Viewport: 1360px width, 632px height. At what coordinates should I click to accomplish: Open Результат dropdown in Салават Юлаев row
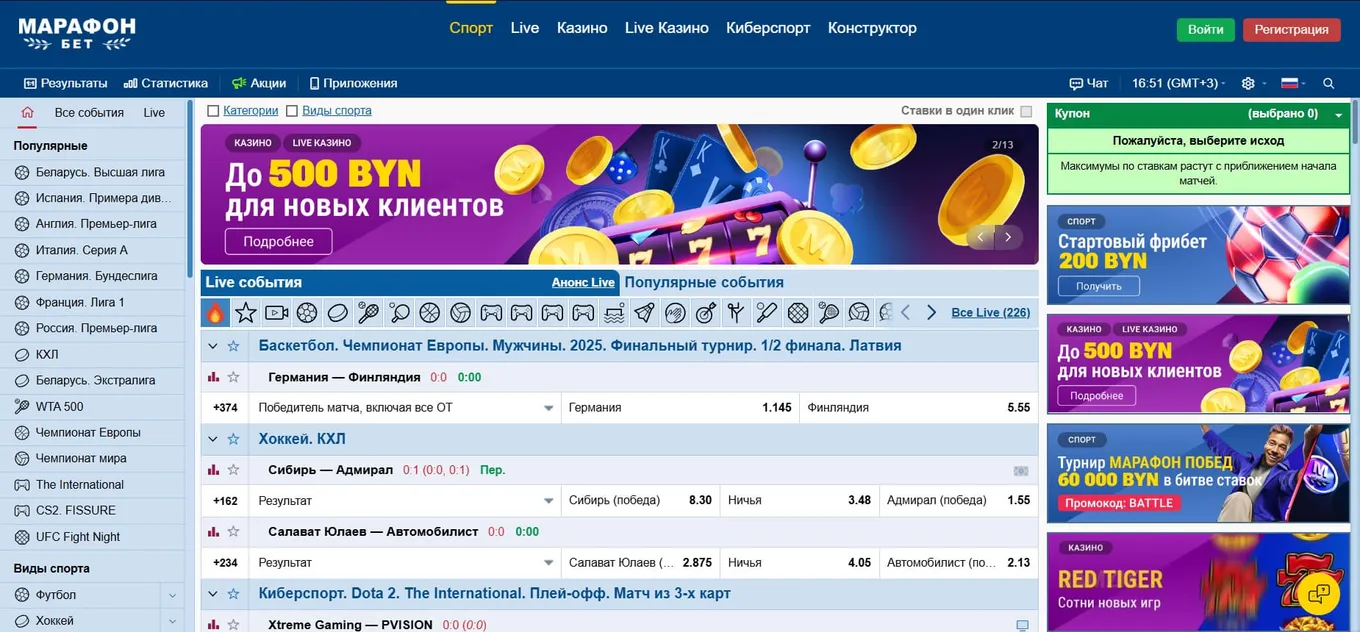pyautogui.click(x=406, y=562)
